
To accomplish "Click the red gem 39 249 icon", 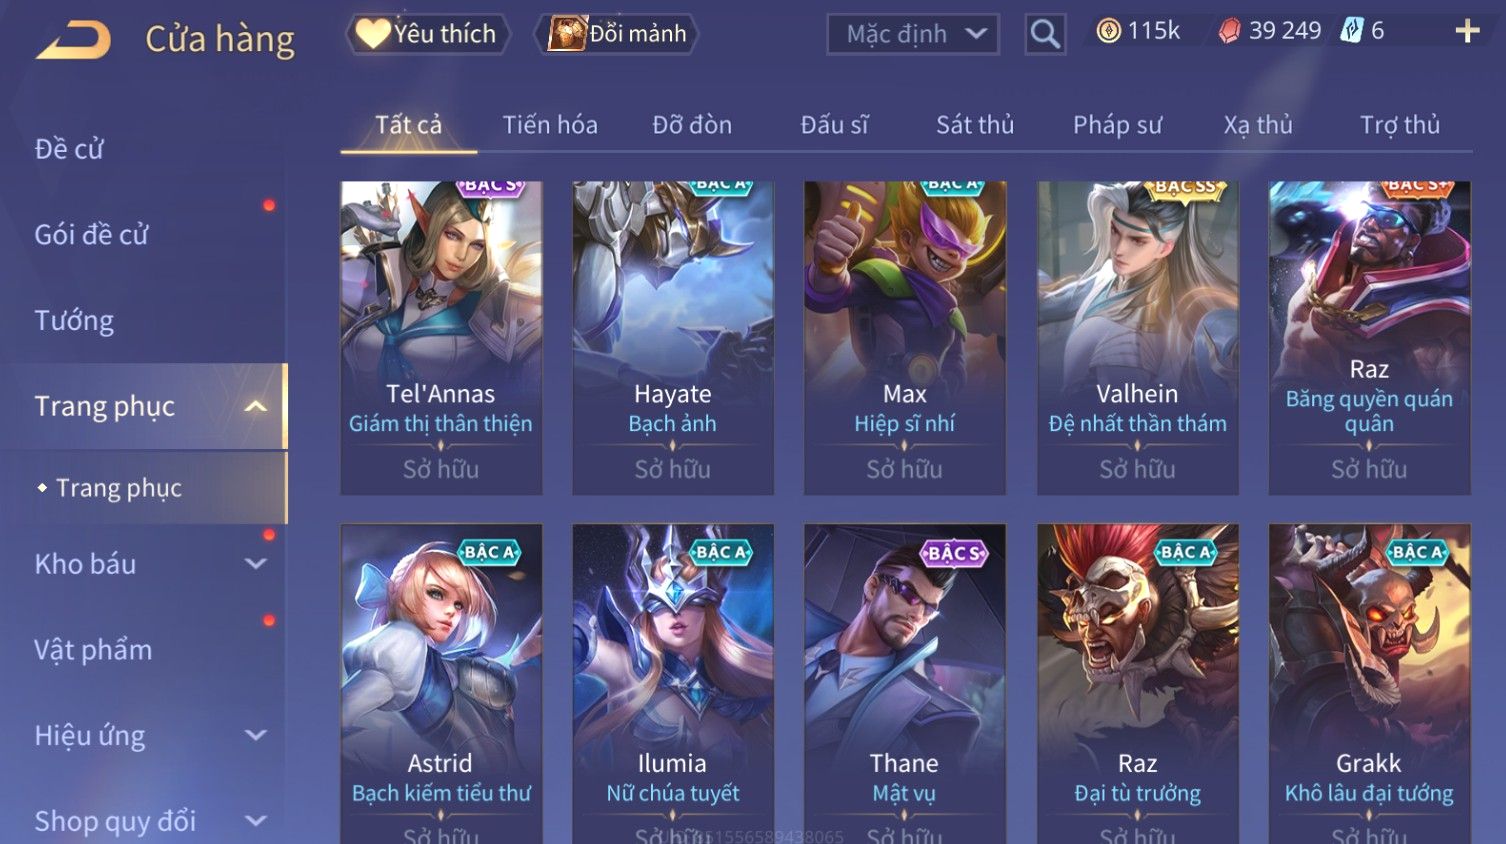I will click(1229, 32).
